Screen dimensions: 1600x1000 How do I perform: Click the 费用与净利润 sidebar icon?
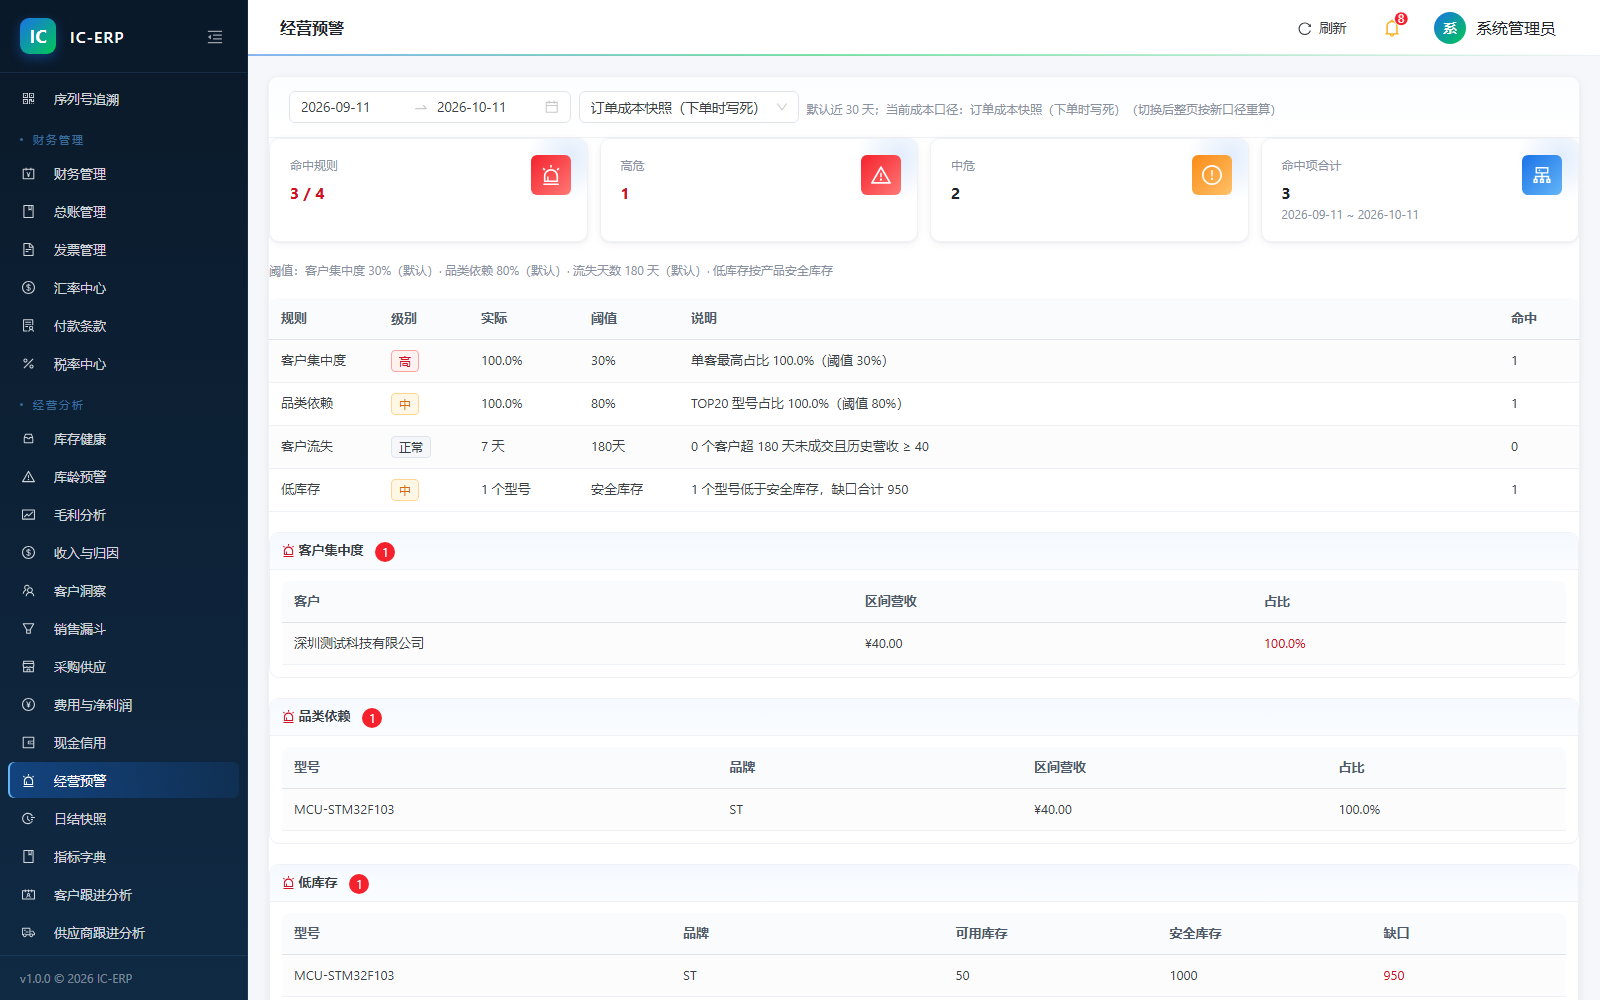click(x=29, y=705)
